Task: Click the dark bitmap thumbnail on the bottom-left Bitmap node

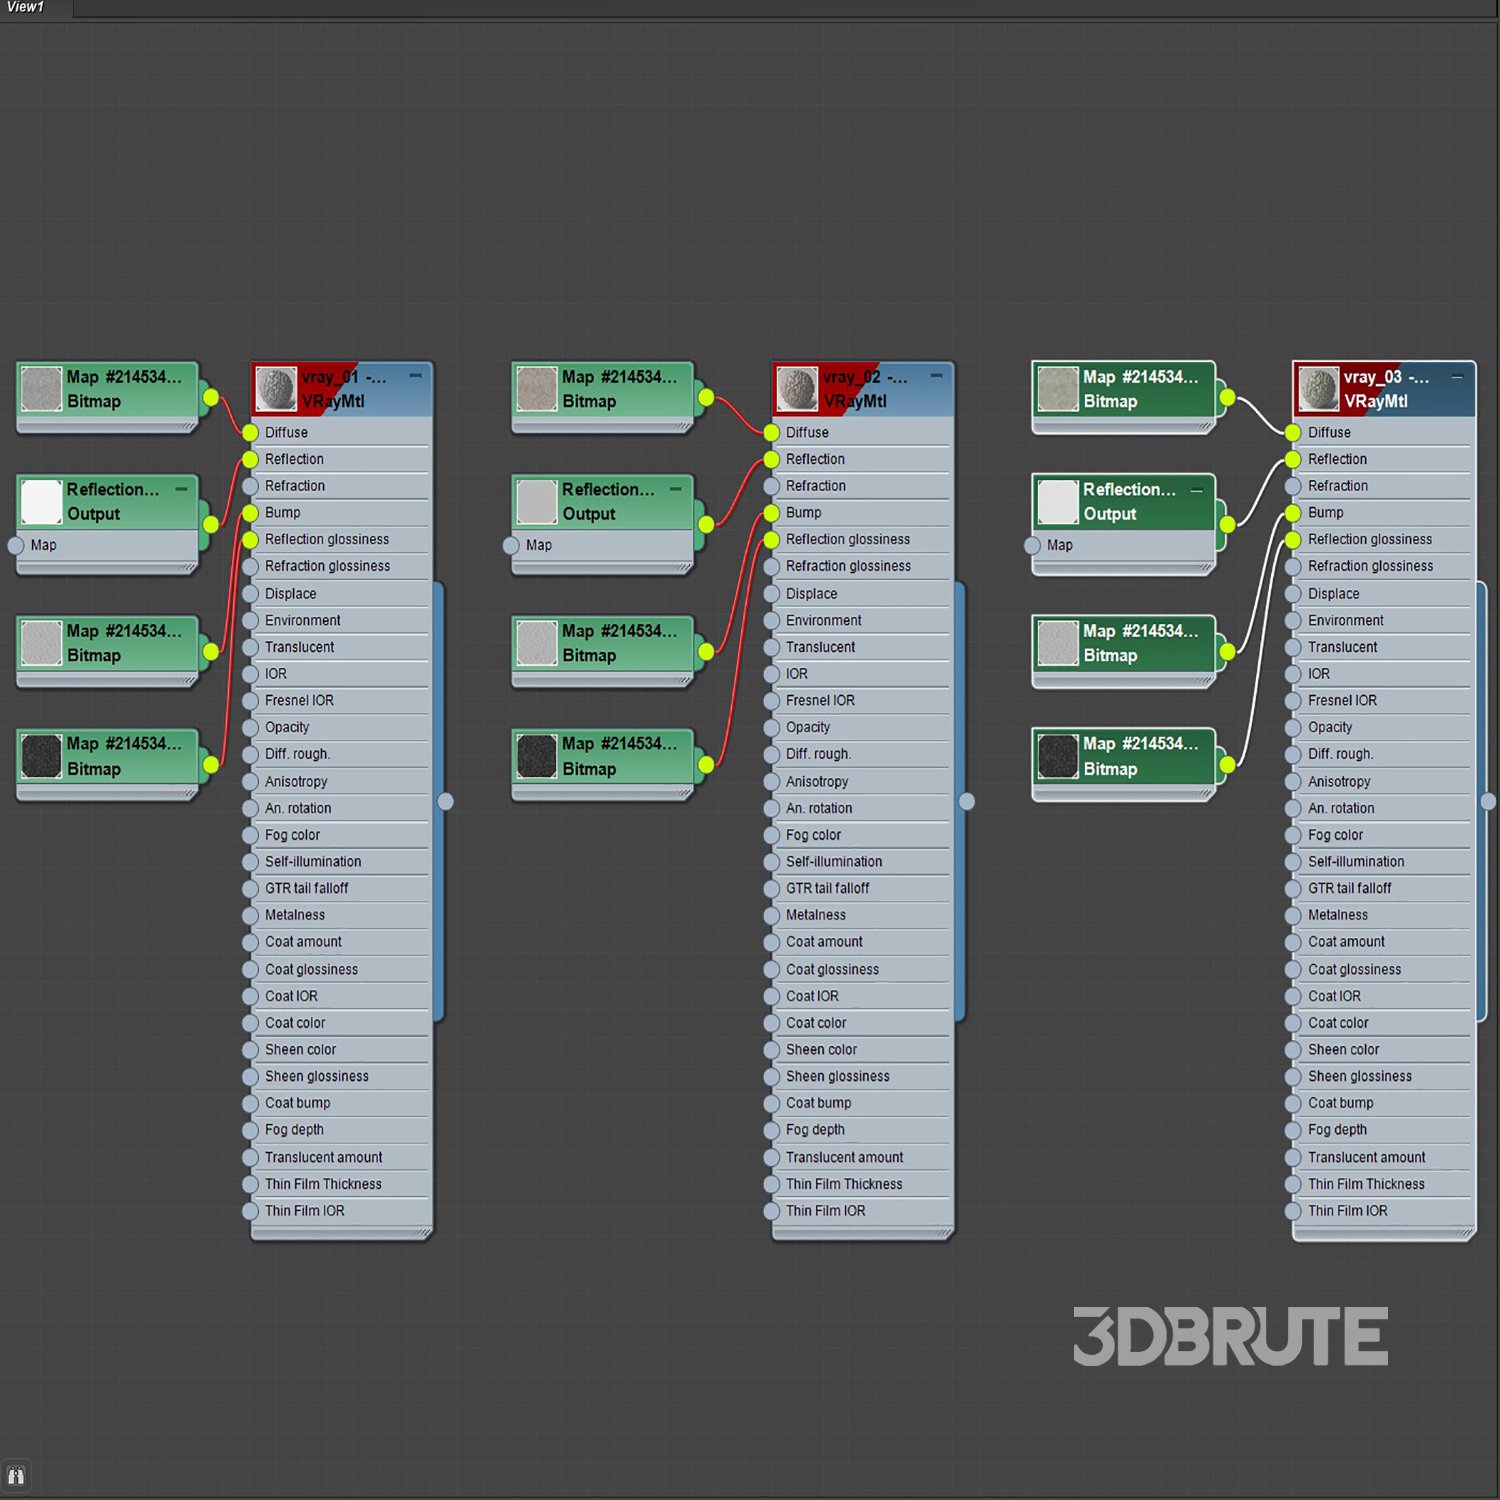Action: tap(42, 756)
